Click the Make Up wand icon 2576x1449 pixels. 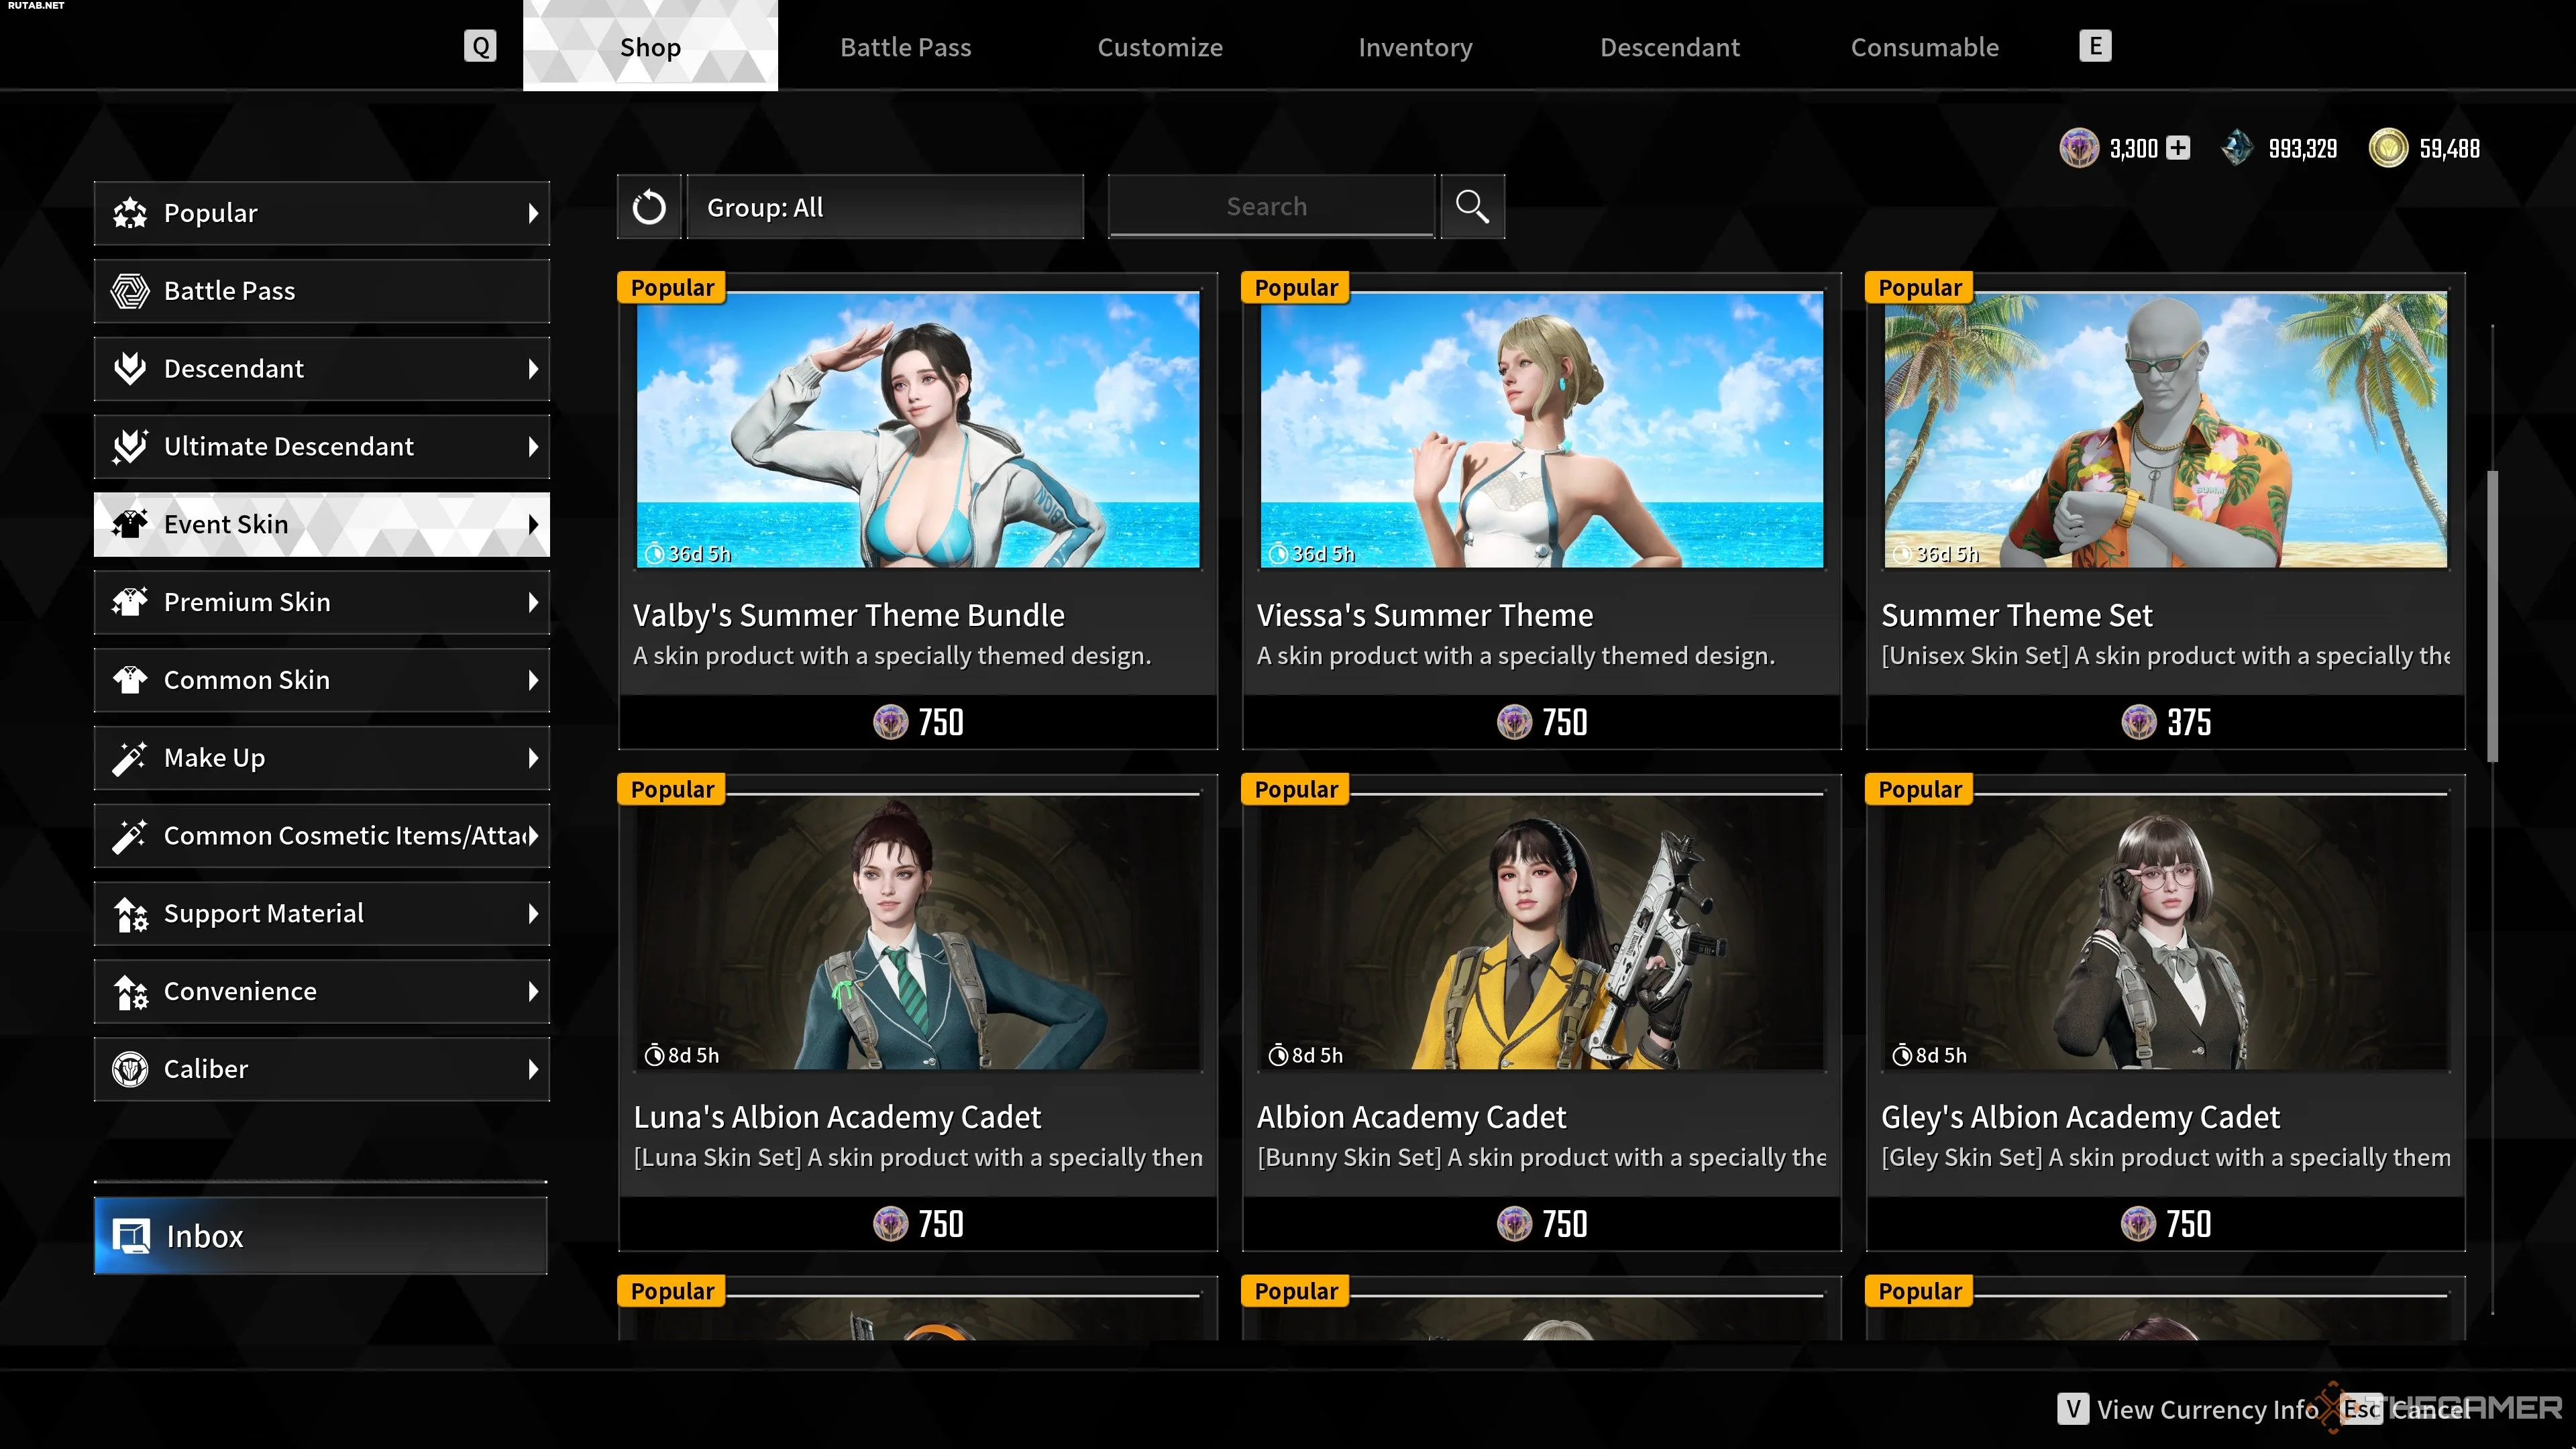coord(130,758)
